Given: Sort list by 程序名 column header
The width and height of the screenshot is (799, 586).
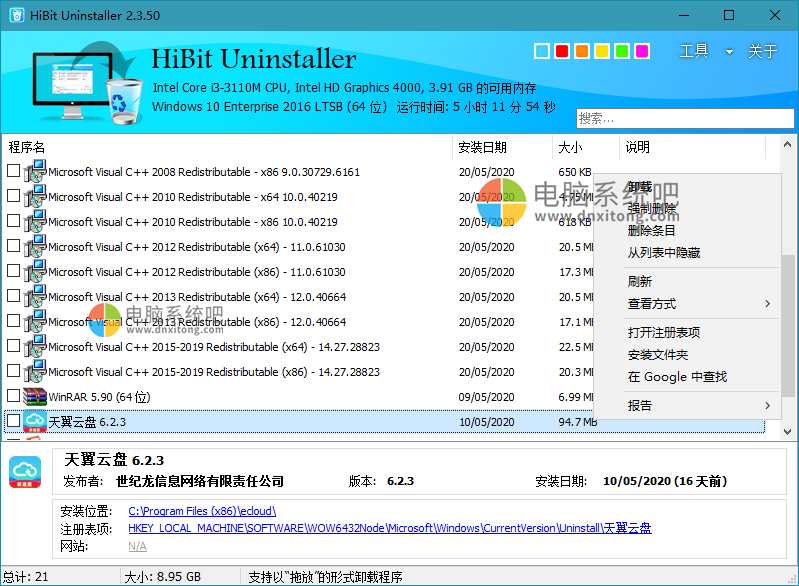Looking at the screenshot, I should tap(228, 147).
